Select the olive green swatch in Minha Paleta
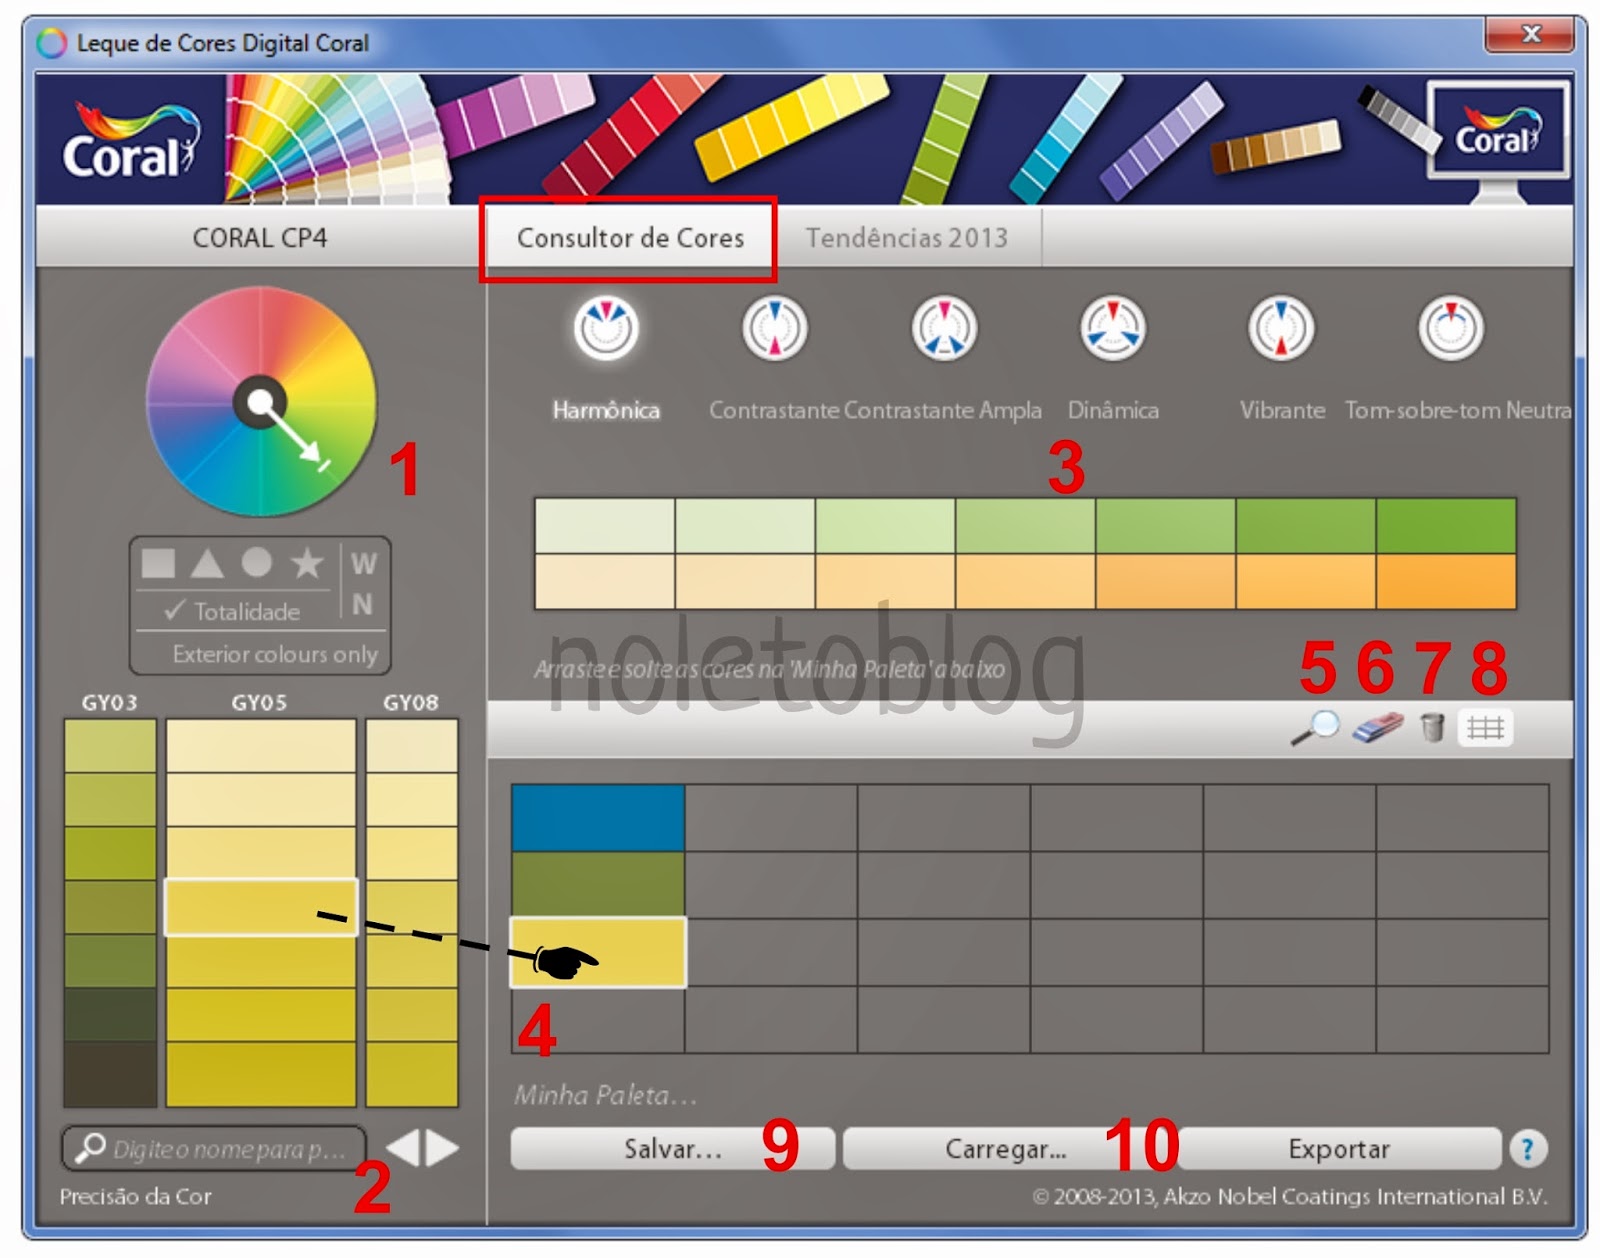The image size is (1600, 1258). (x=598, y=884)
